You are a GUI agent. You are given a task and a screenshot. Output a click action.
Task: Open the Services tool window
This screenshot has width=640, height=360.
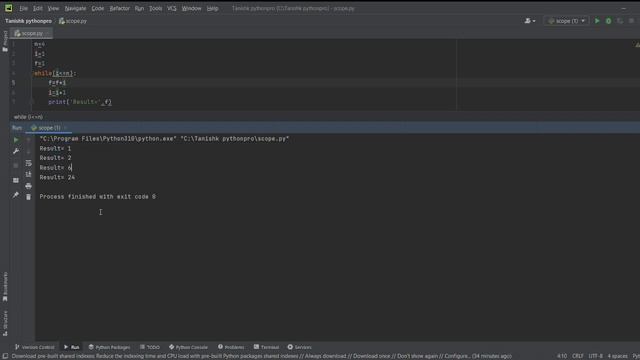tap(299, 347)
